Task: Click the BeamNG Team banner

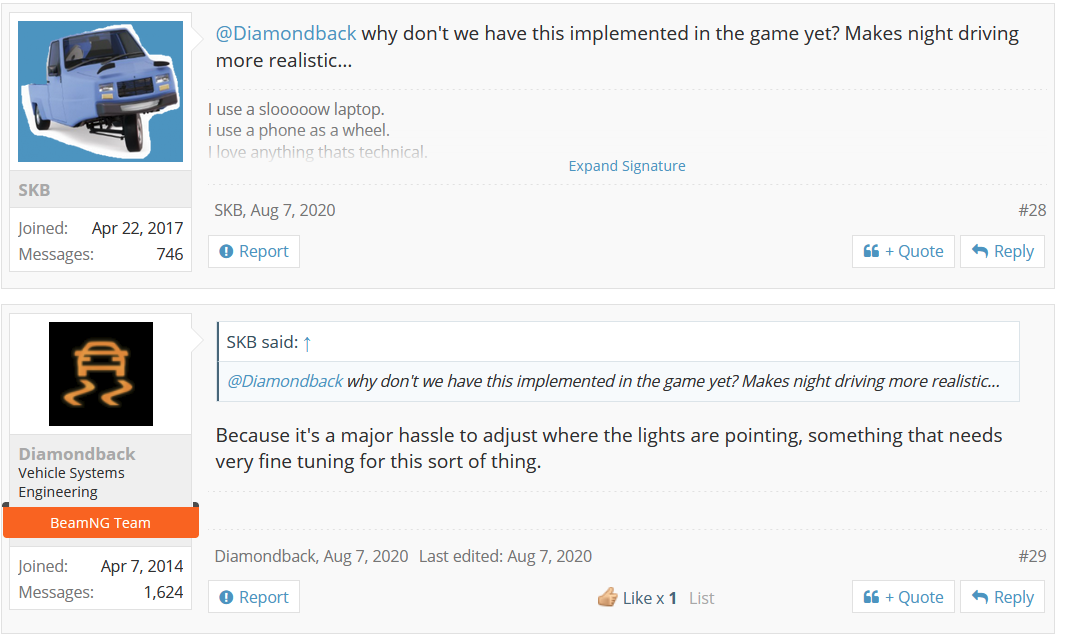Action: coord(100,522)
